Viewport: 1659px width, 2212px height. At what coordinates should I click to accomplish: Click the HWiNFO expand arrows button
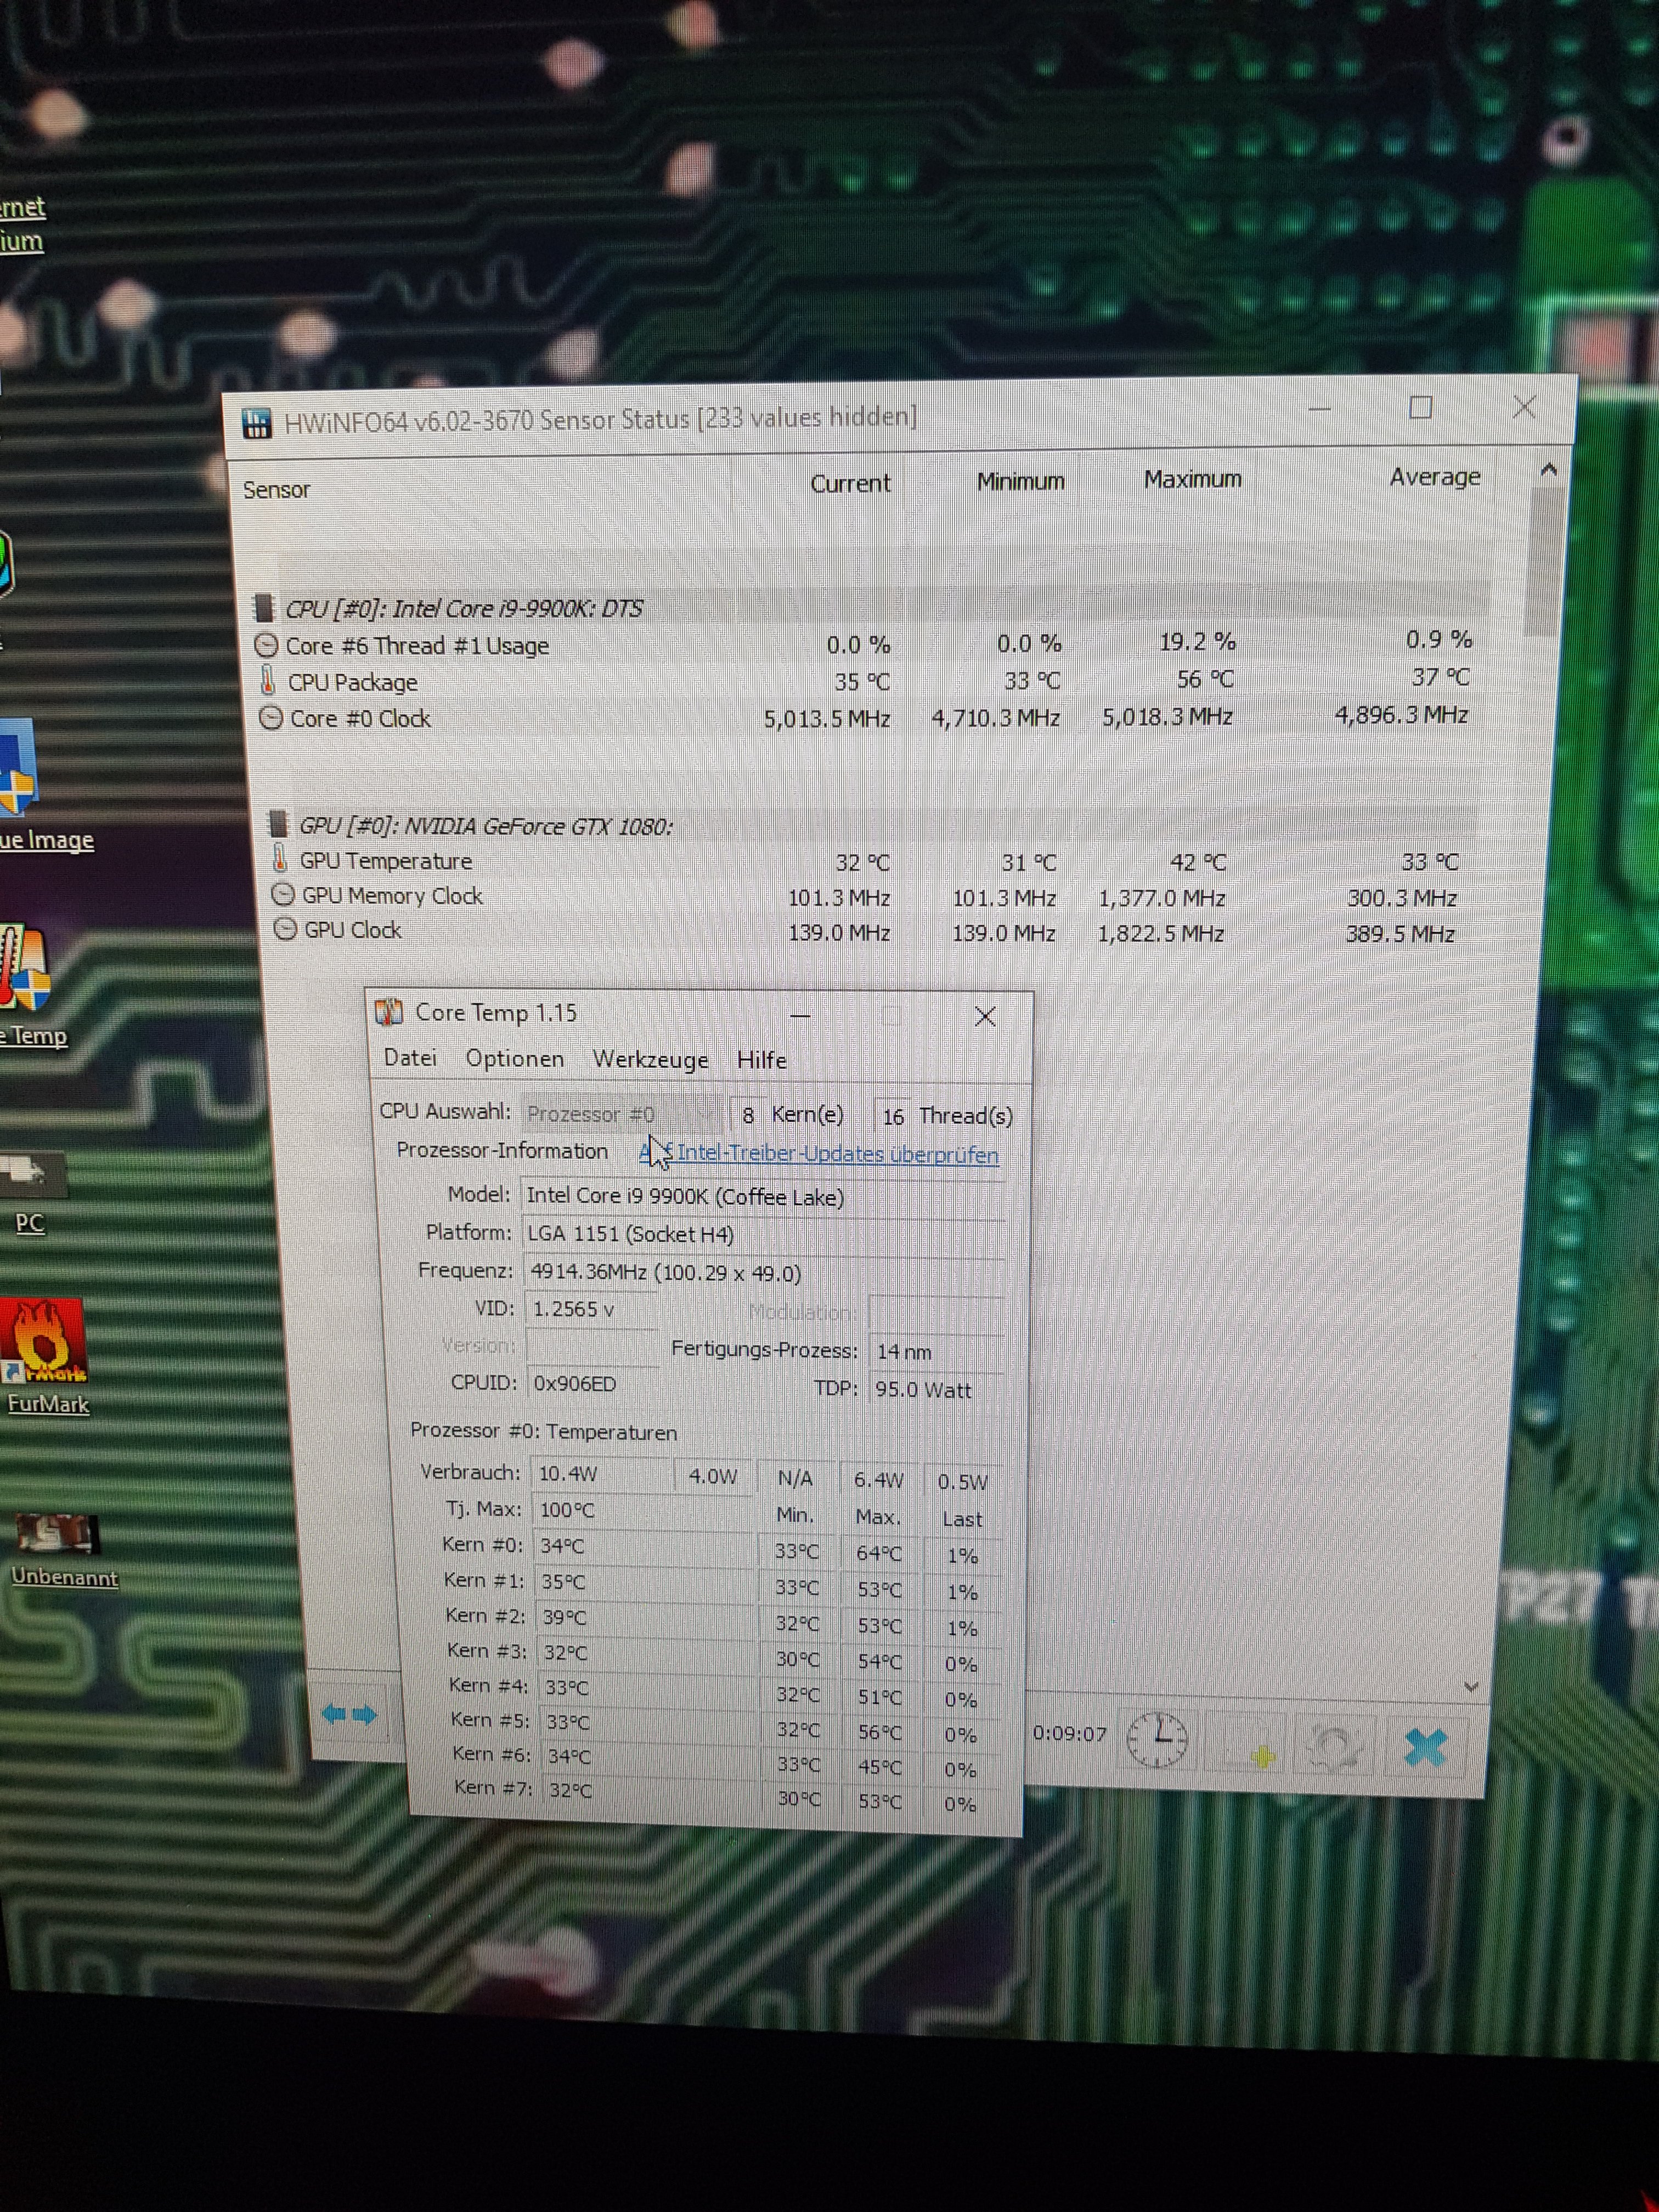[x=349, y=1715]
